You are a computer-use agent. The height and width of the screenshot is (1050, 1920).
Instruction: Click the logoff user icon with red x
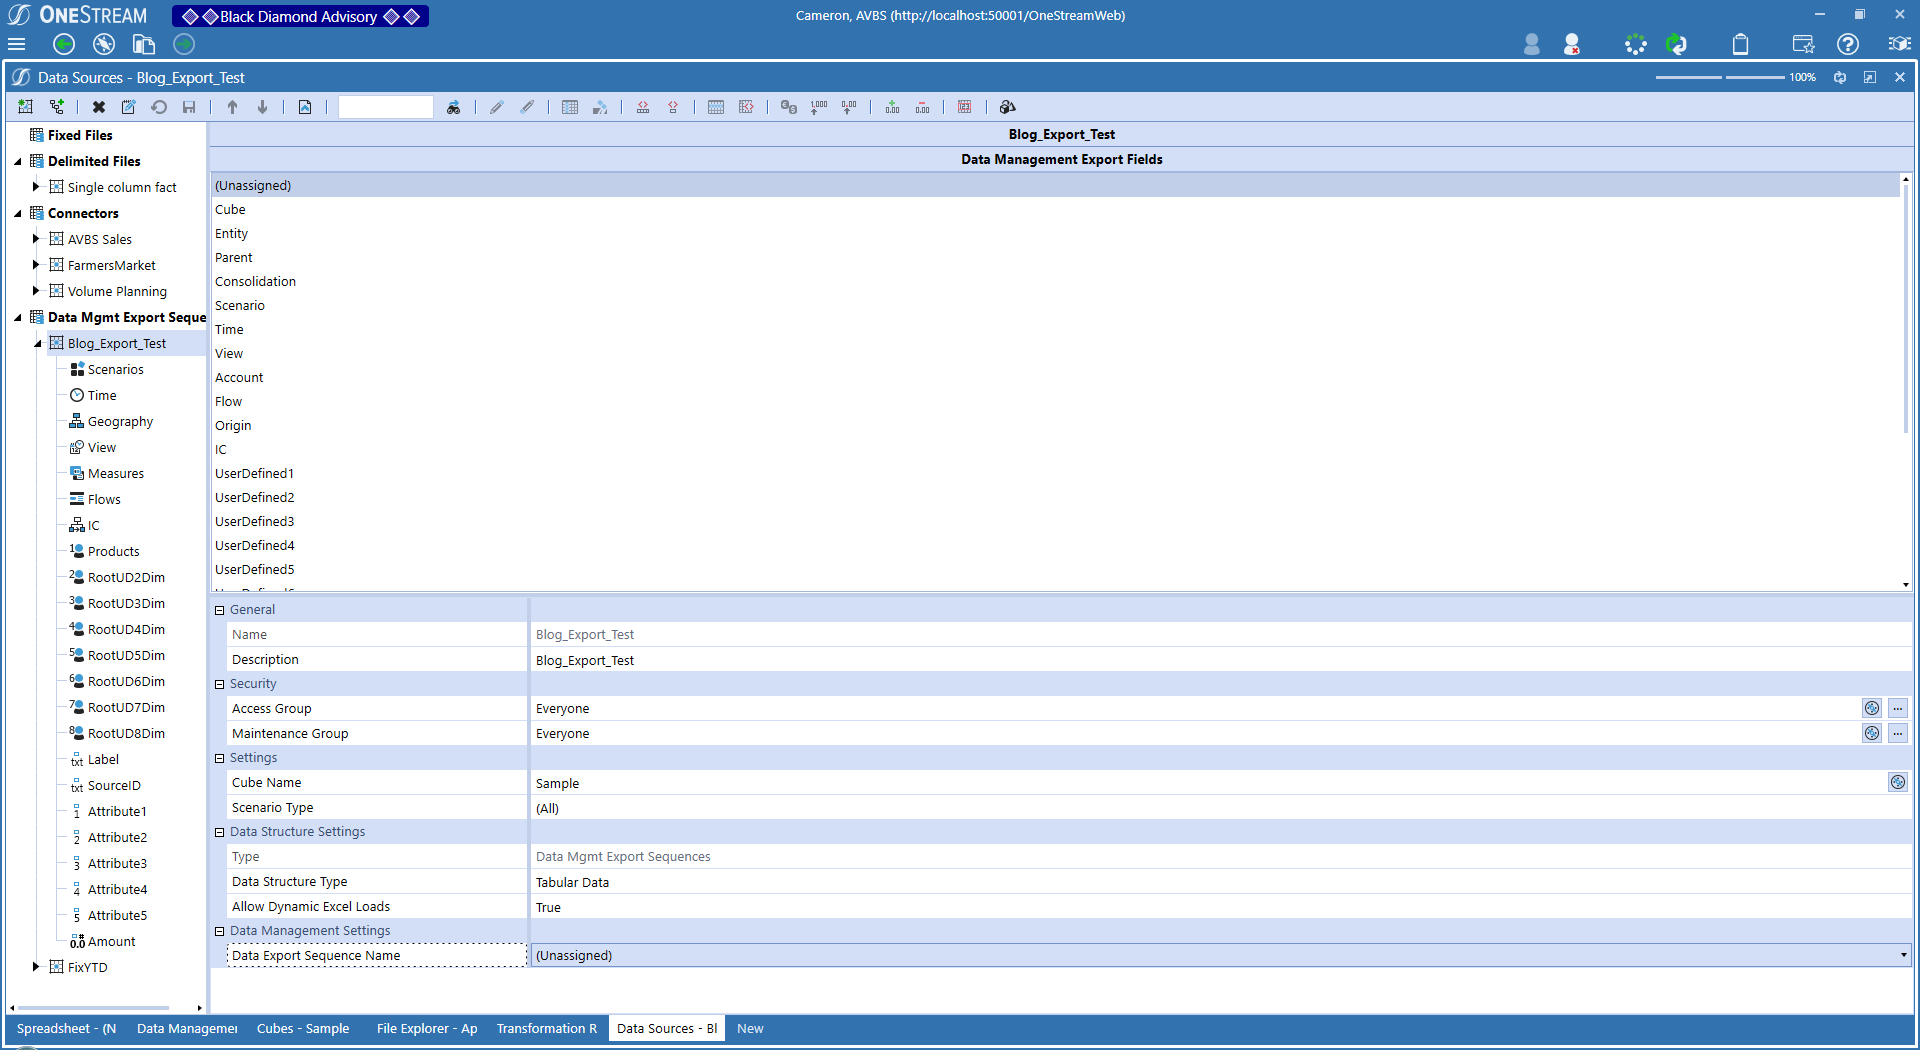tap(1572, 44)
